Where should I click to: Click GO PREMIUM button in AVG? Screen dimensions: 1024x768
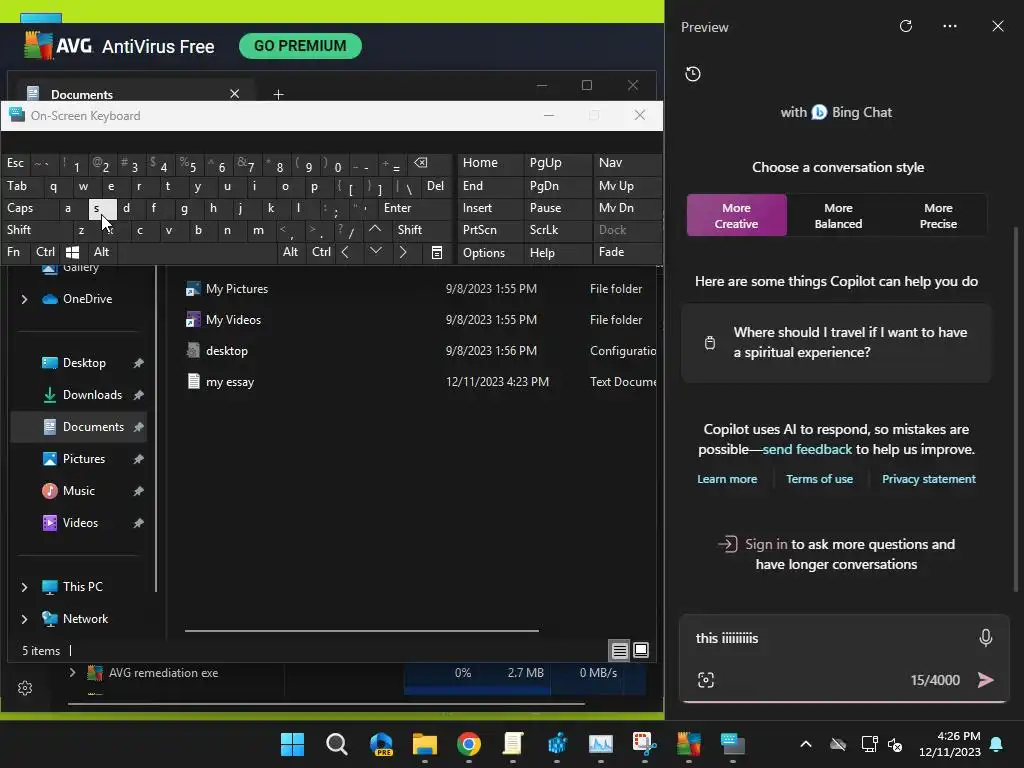tap(300, 46)
